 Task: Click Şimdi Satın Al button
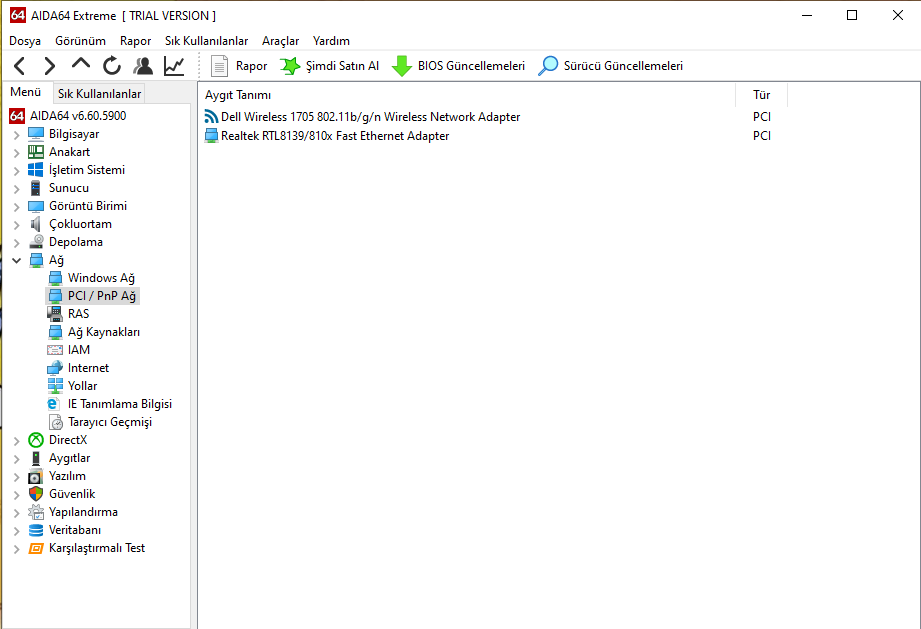[x=330, y=66]
